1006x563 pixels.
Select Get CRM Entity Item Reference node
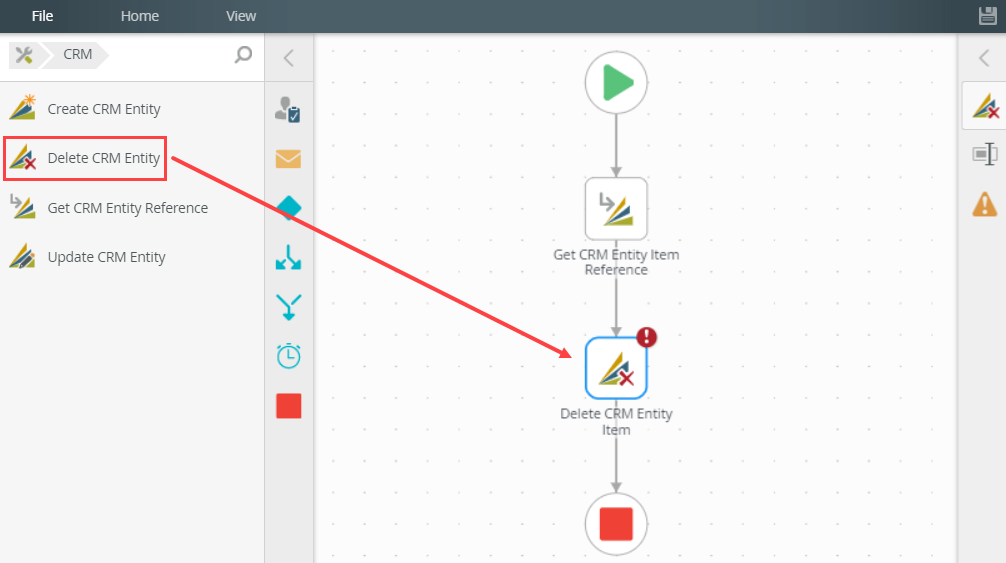click(616, 208)
